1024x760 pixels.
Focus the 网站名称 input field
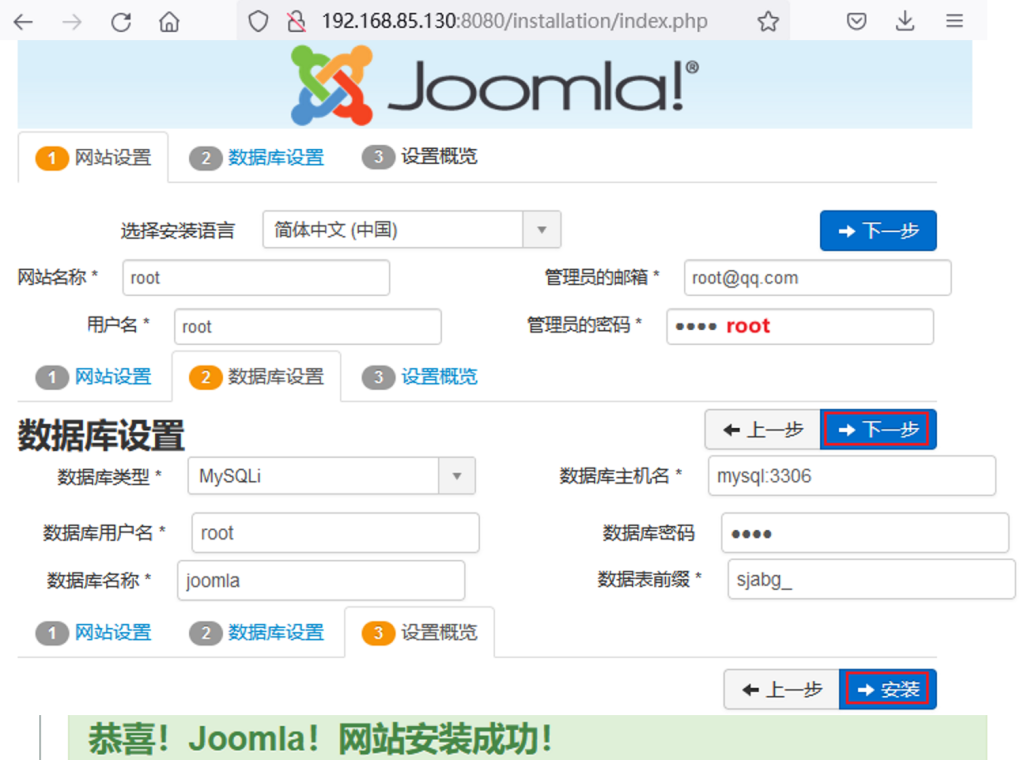tap(256, 277)
